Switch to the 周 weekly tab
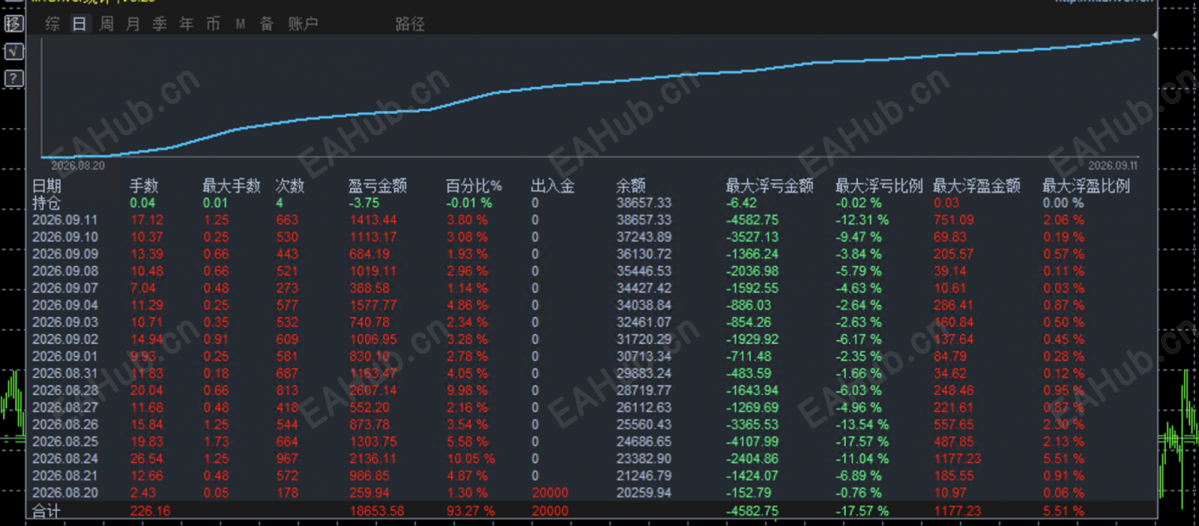 pos(106,24)
